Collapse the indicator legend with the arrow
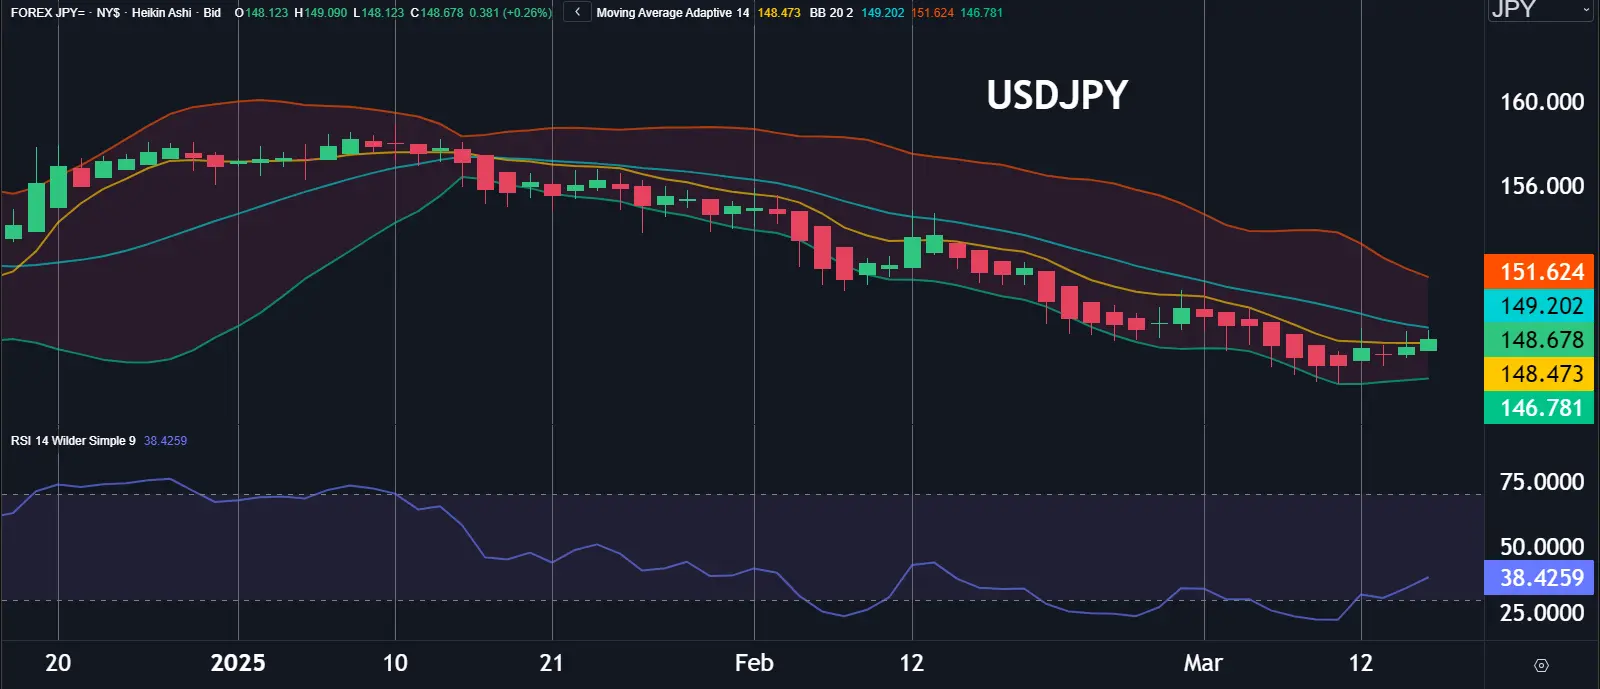Viewport: 1600px width, 689px height. (577, 12)
